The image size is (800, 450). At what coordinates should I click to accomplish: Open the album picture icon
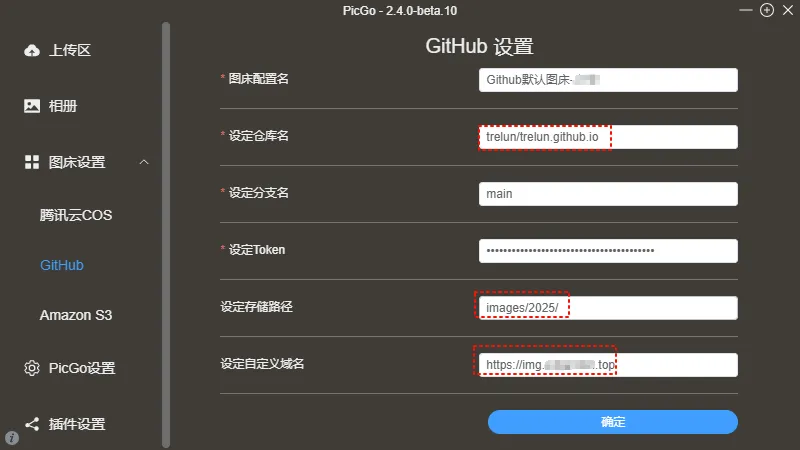click(32, 106)
